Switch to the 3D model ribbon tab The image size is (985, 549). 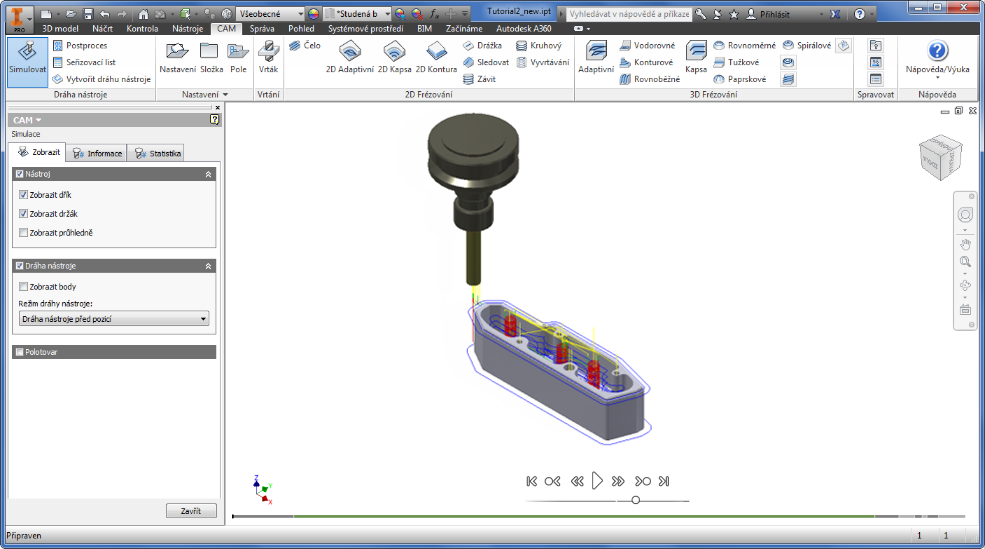[60, 28]
